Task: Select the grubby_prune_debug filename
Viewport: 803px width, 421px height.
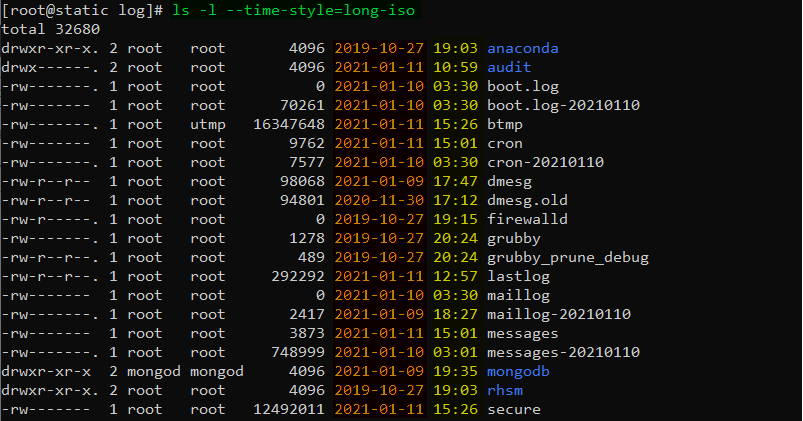Action: pyautogui.click(x=568, y=258)
